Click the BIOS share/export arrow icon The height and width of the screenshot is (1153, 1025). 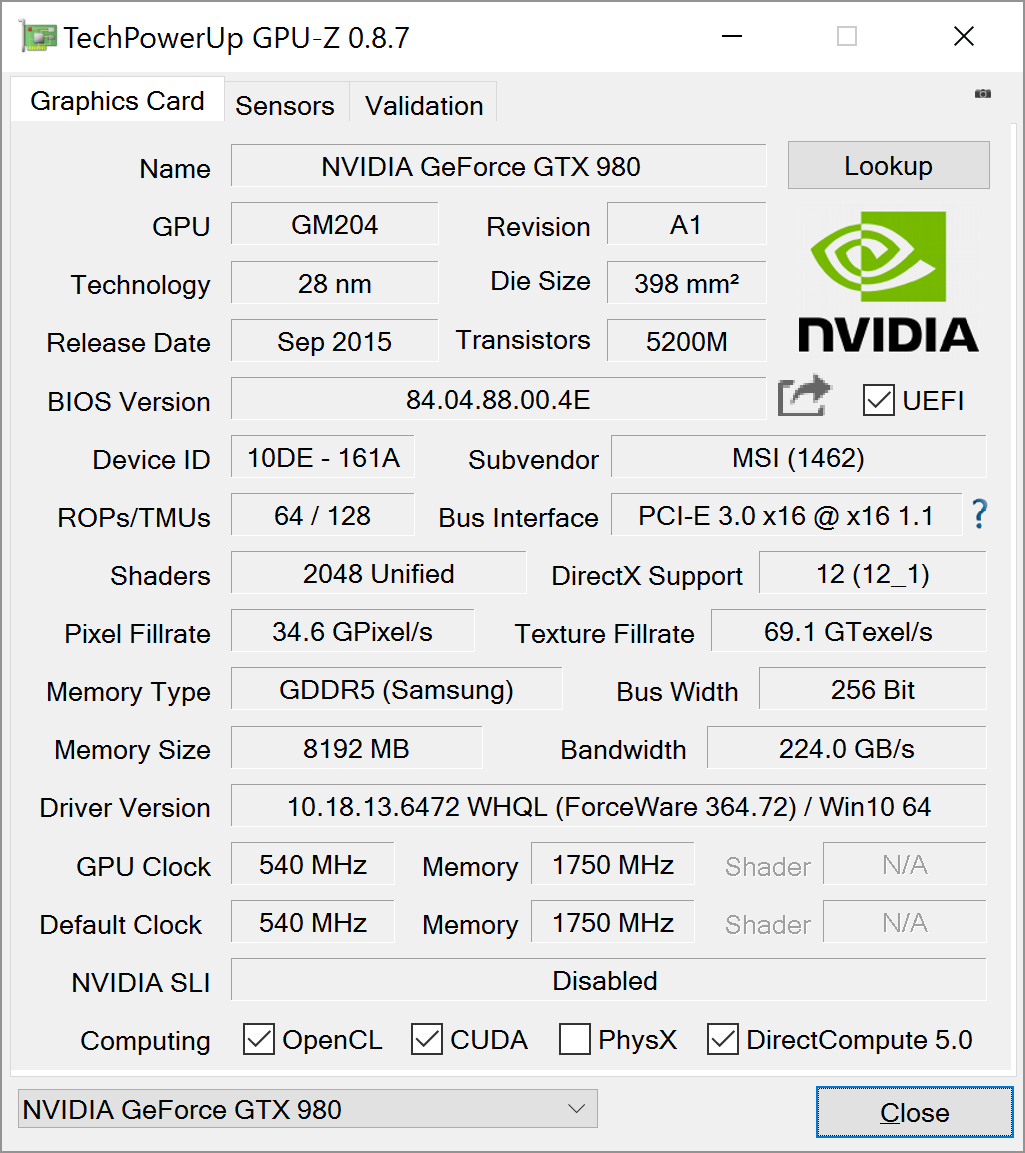804,397
